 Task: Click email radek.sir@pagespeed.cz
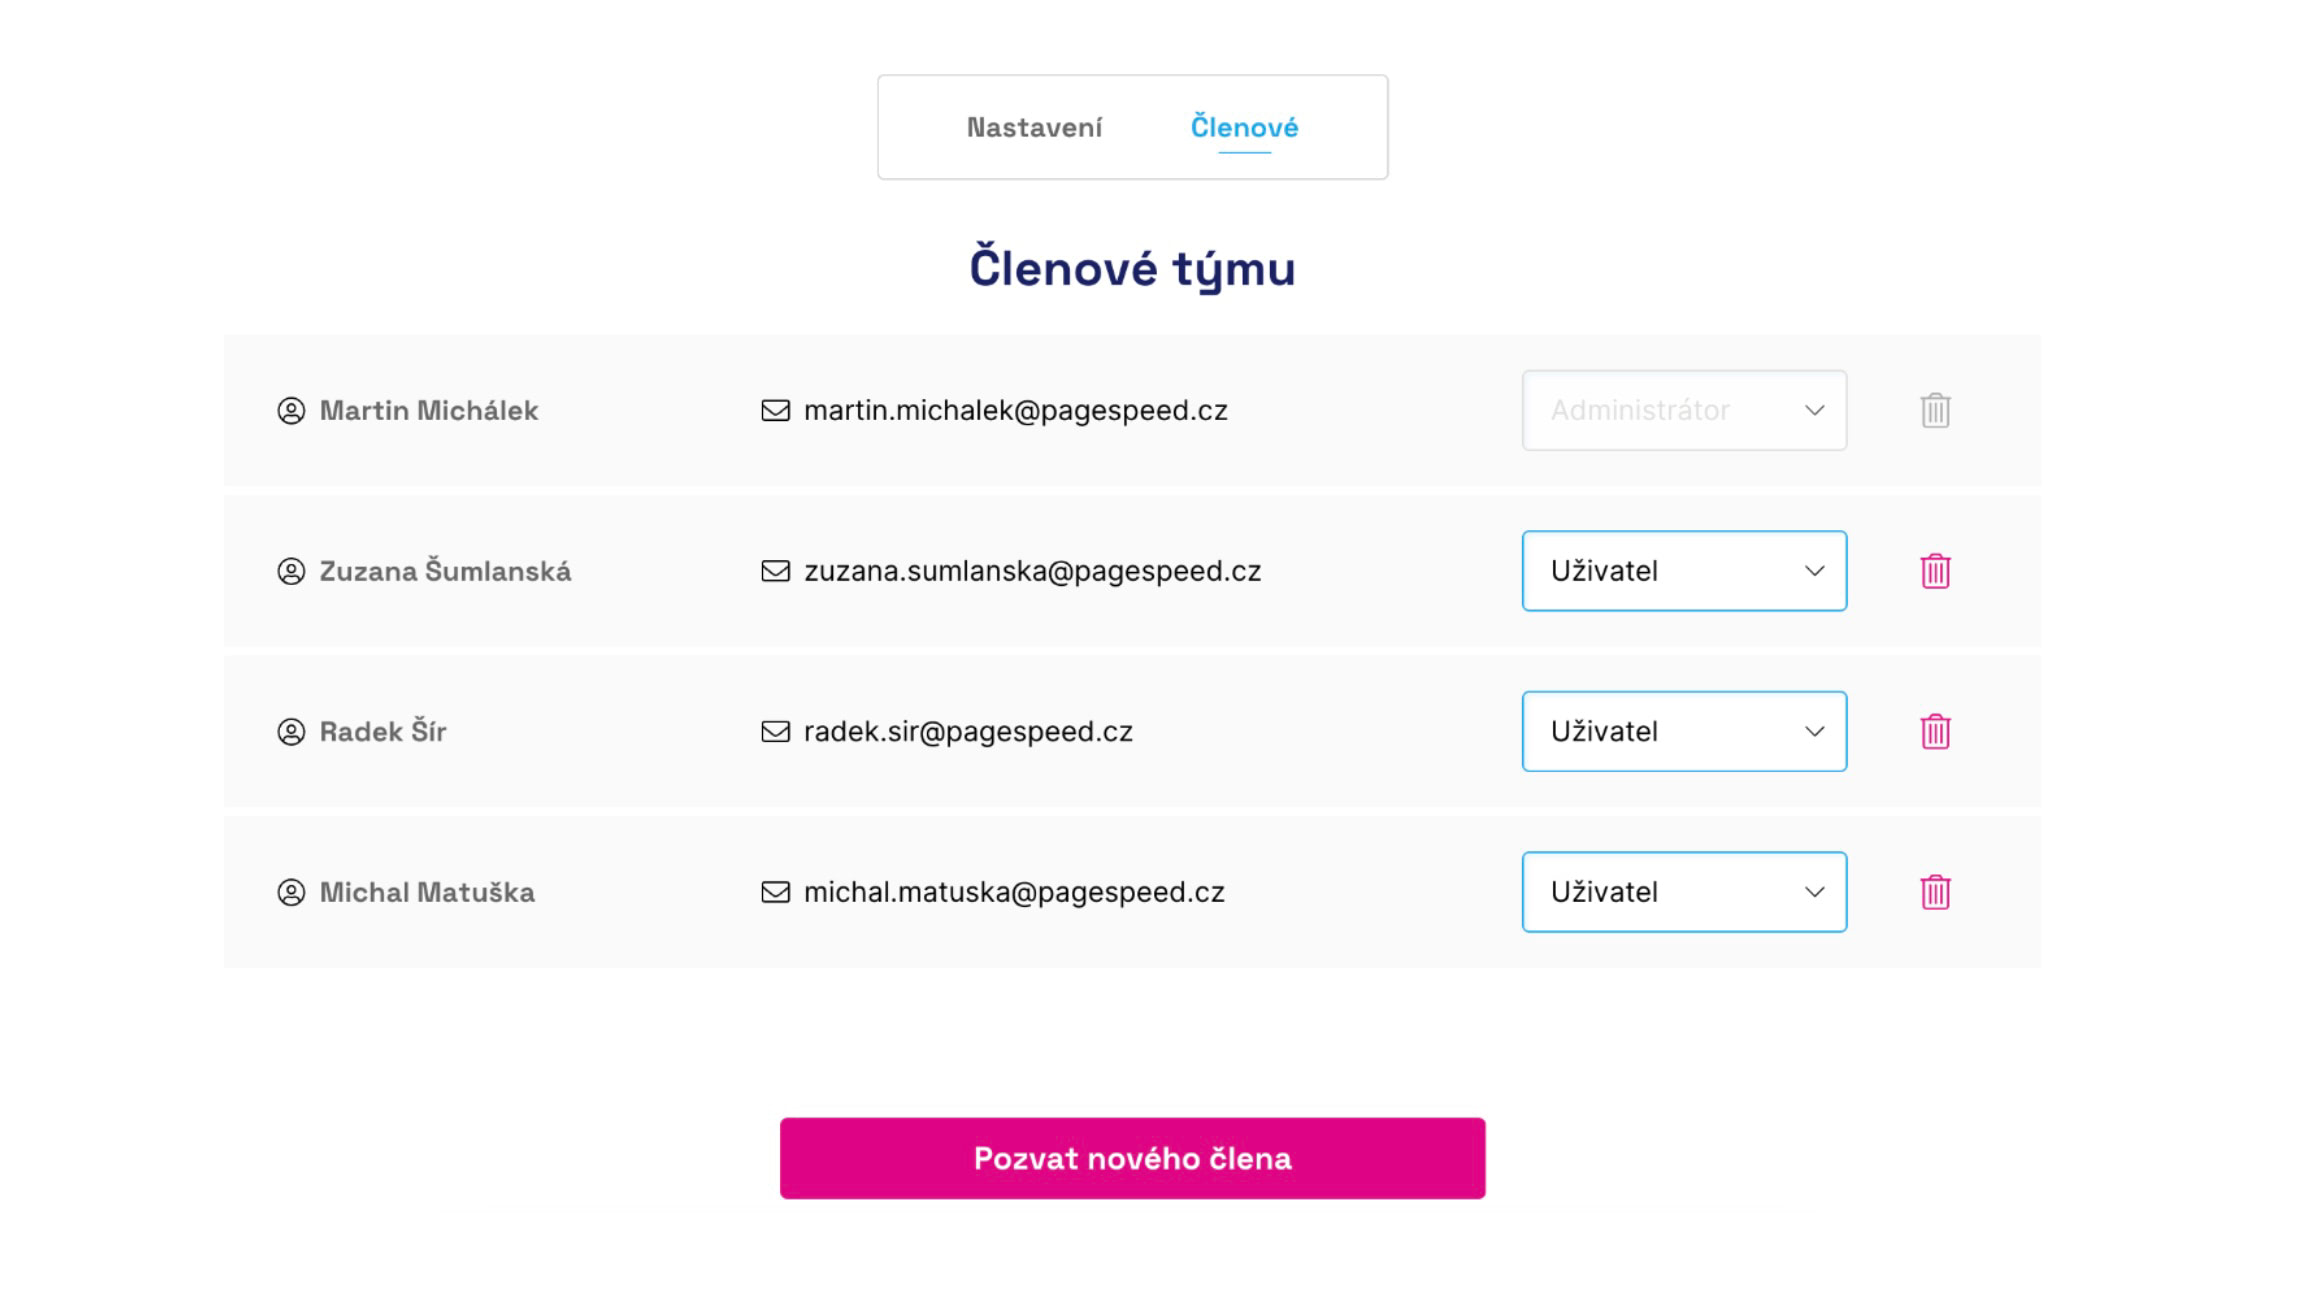(x=968, y=732)
